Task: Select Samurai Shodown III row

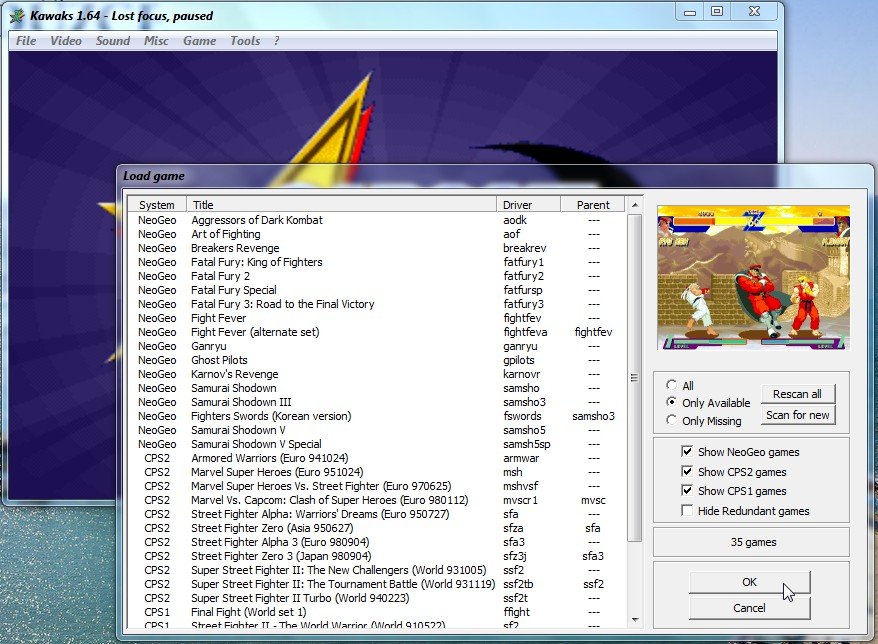Action: point(376,402)
